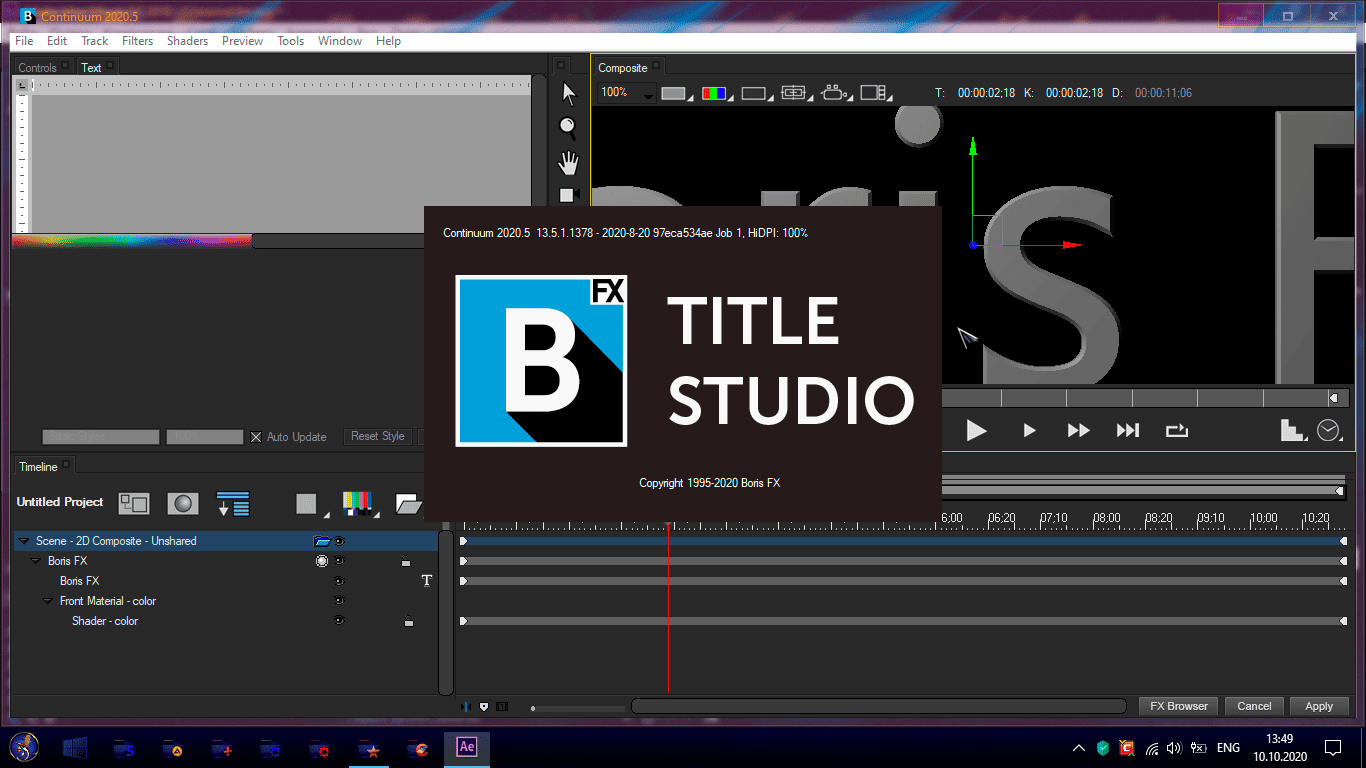This screenshot has width=1366, height=768.
Task: Click the rainbow color spectrum bar
Action: pyautogui.click(x=132, y=240)
